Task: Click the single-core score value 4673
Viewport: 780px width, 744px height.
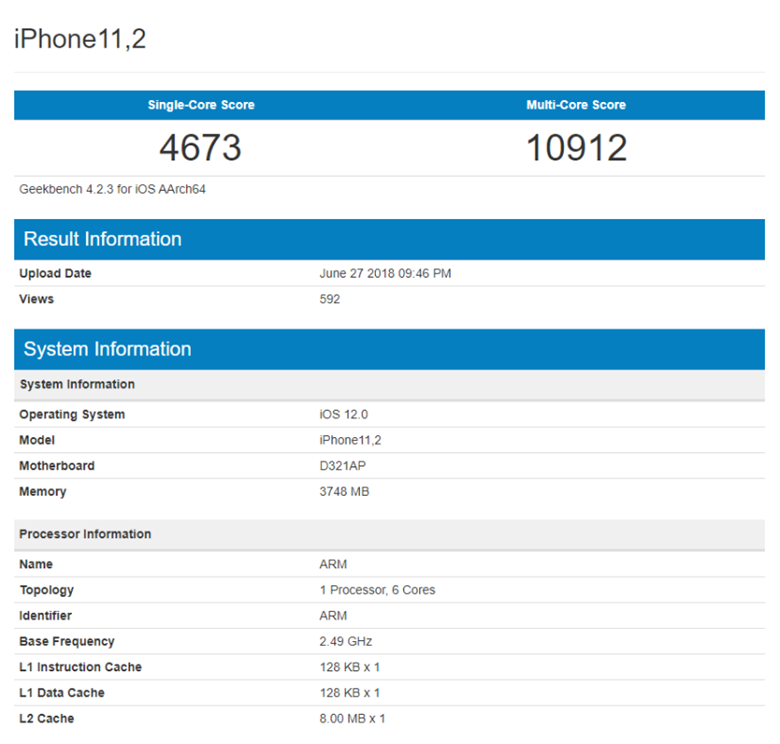Action: pos(201,148)
